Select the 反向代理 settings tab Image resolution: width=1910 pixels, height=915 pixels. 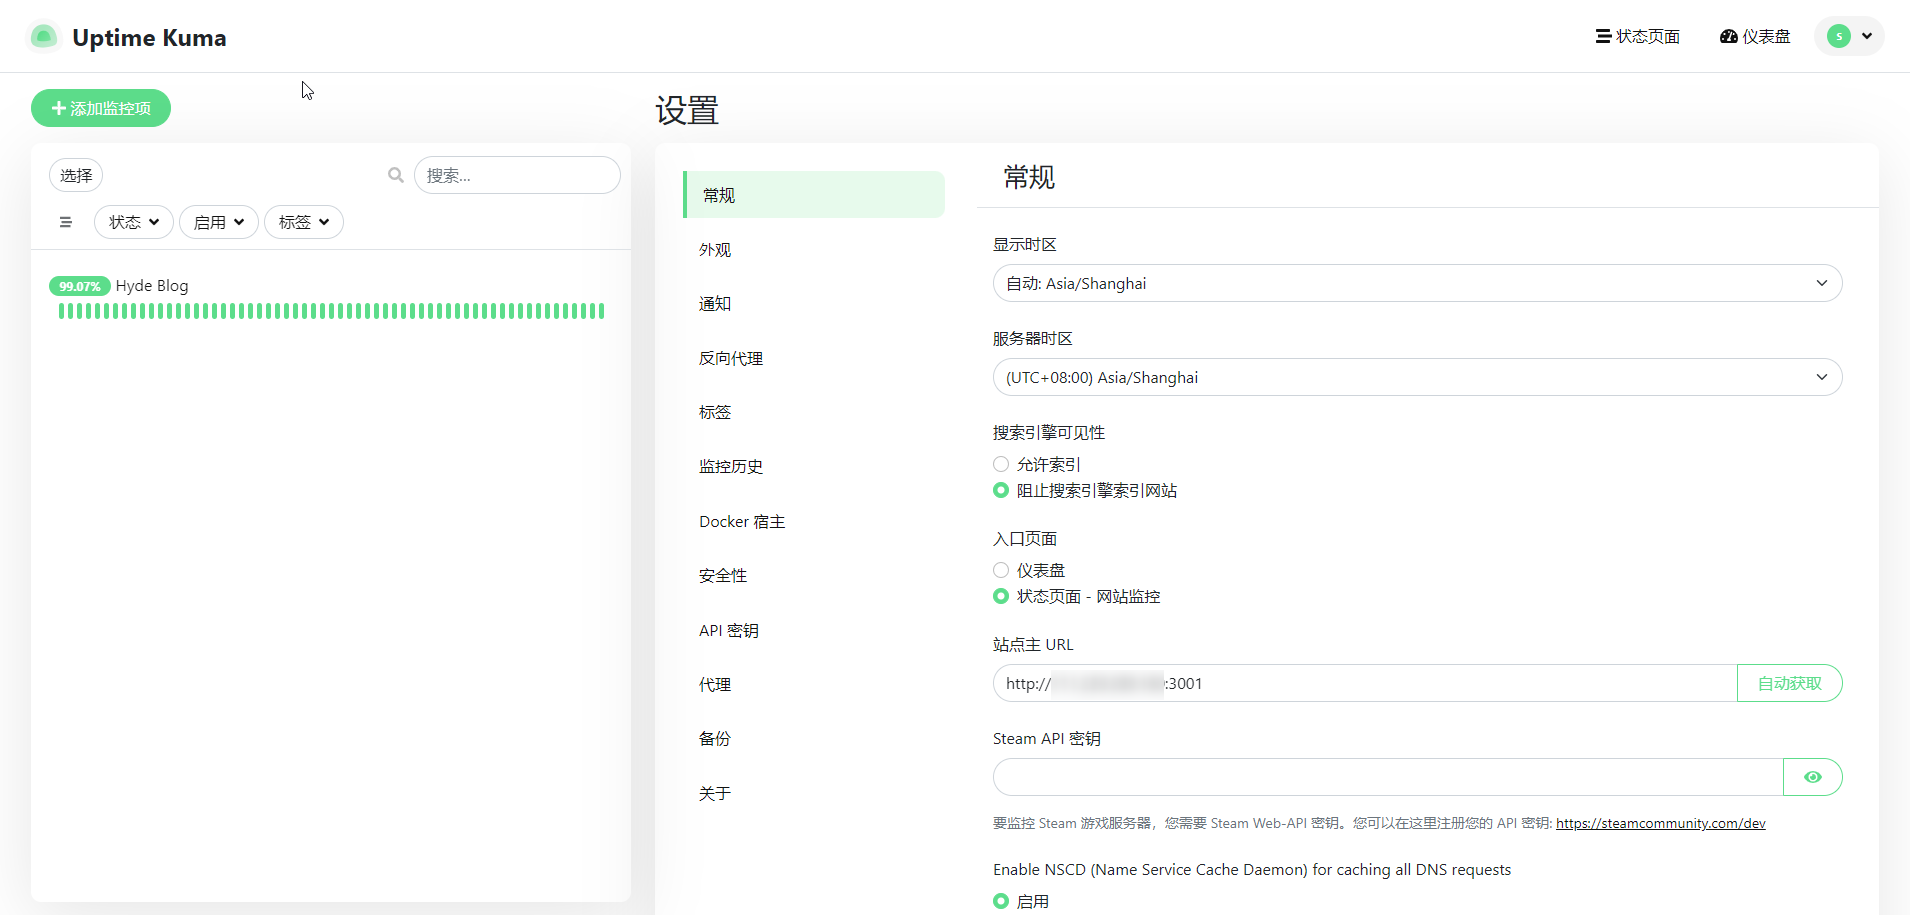click(814, 358)
